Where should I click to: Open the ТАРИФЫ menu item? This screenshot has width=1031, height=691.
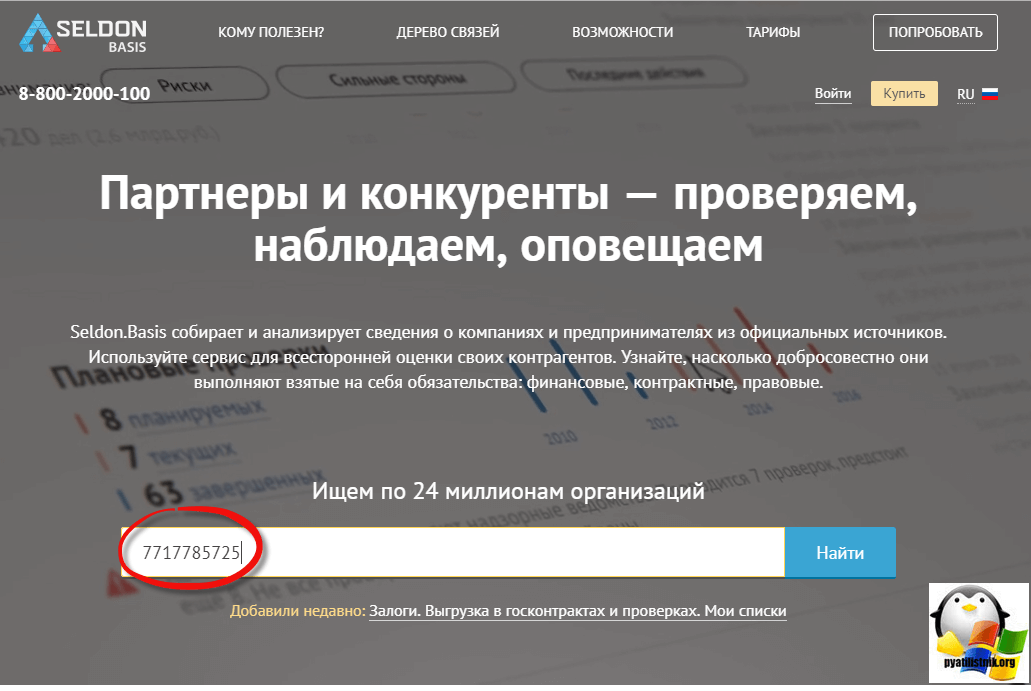[x=773, y=32]
